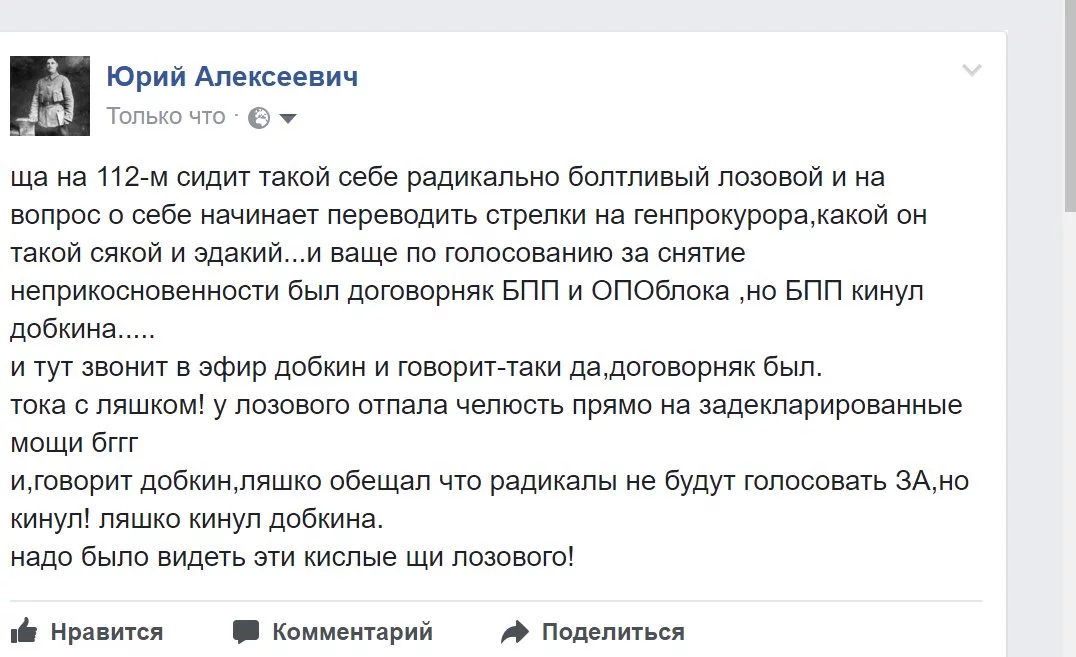Click the speech bubble comment icon
The width and height of the screenshot is (1076, 657).
tap(246, 632)
